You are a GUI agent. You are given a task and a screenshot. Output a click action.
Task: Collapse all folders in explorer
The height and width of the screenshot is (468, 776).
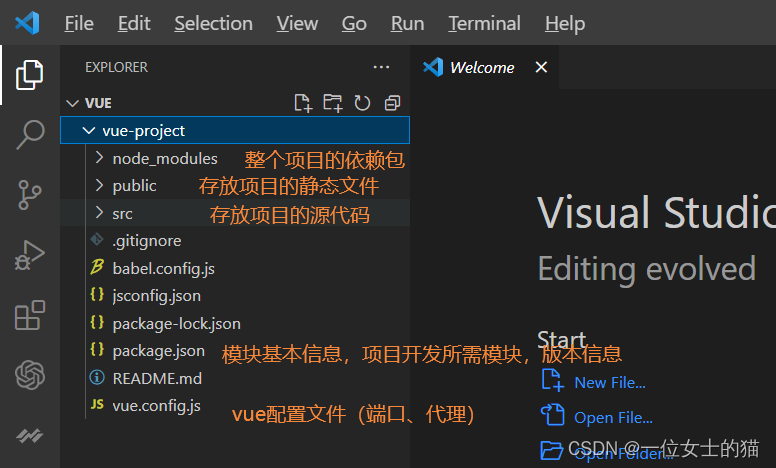tap(392, 103)
